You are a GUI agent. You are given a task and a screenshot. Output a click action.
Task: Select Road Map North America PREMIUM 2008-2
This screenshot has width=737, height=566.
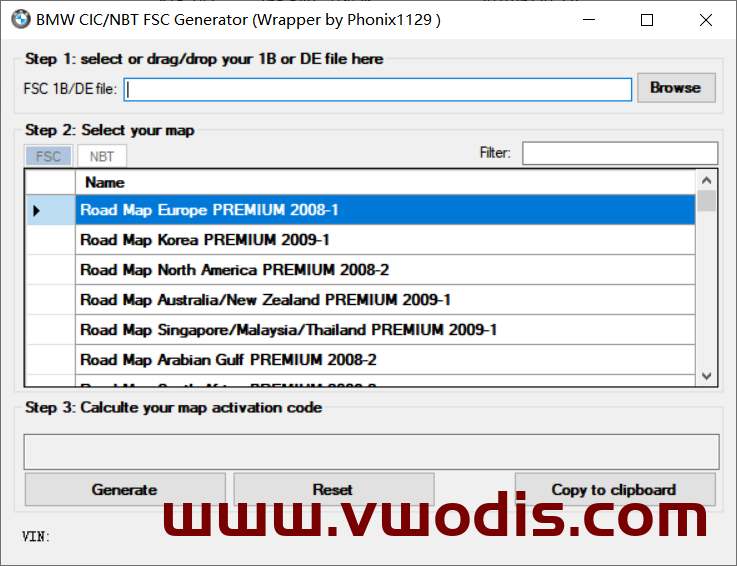[385, 270]
